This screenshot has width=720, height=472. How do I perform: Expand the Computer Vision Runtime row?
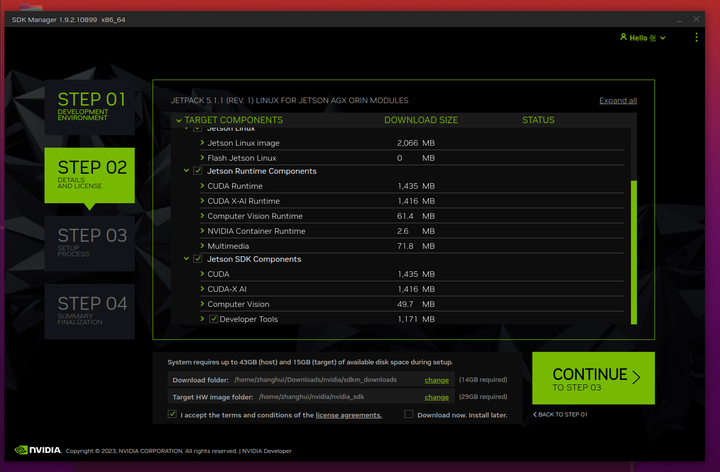(x=202, y=216)
